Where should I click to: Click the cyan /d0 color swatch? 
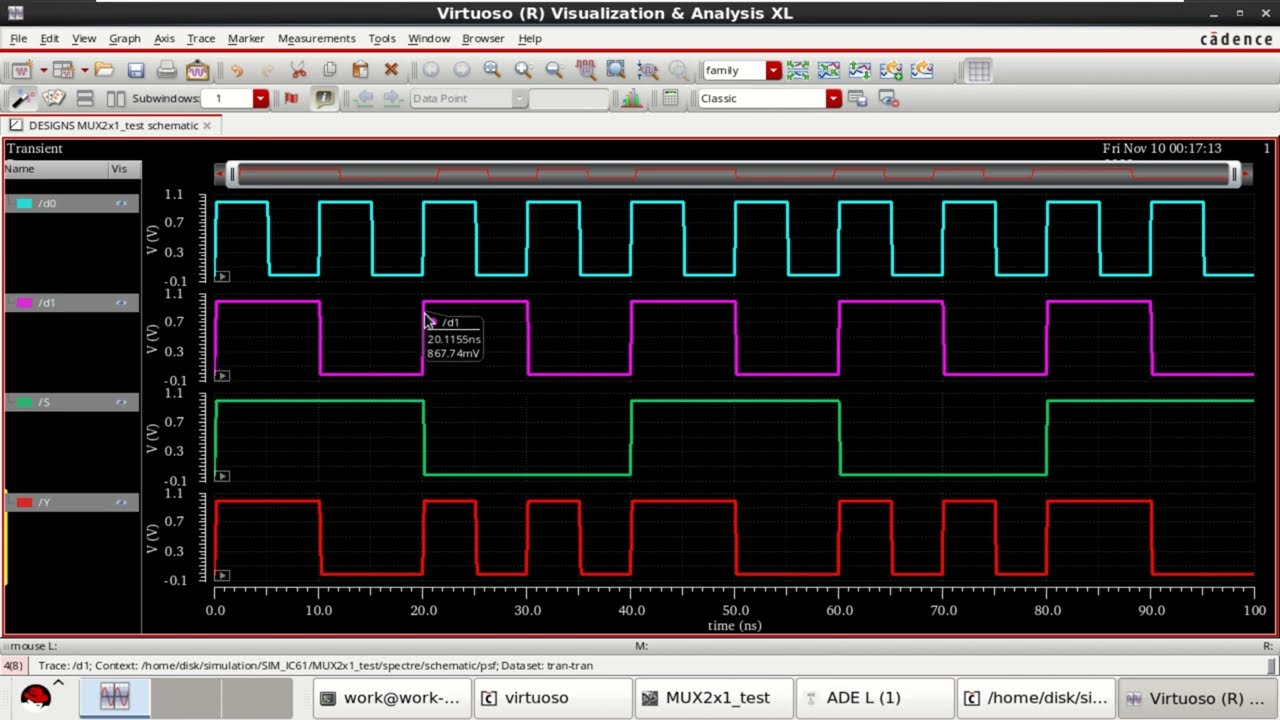[x=24, y=203]
